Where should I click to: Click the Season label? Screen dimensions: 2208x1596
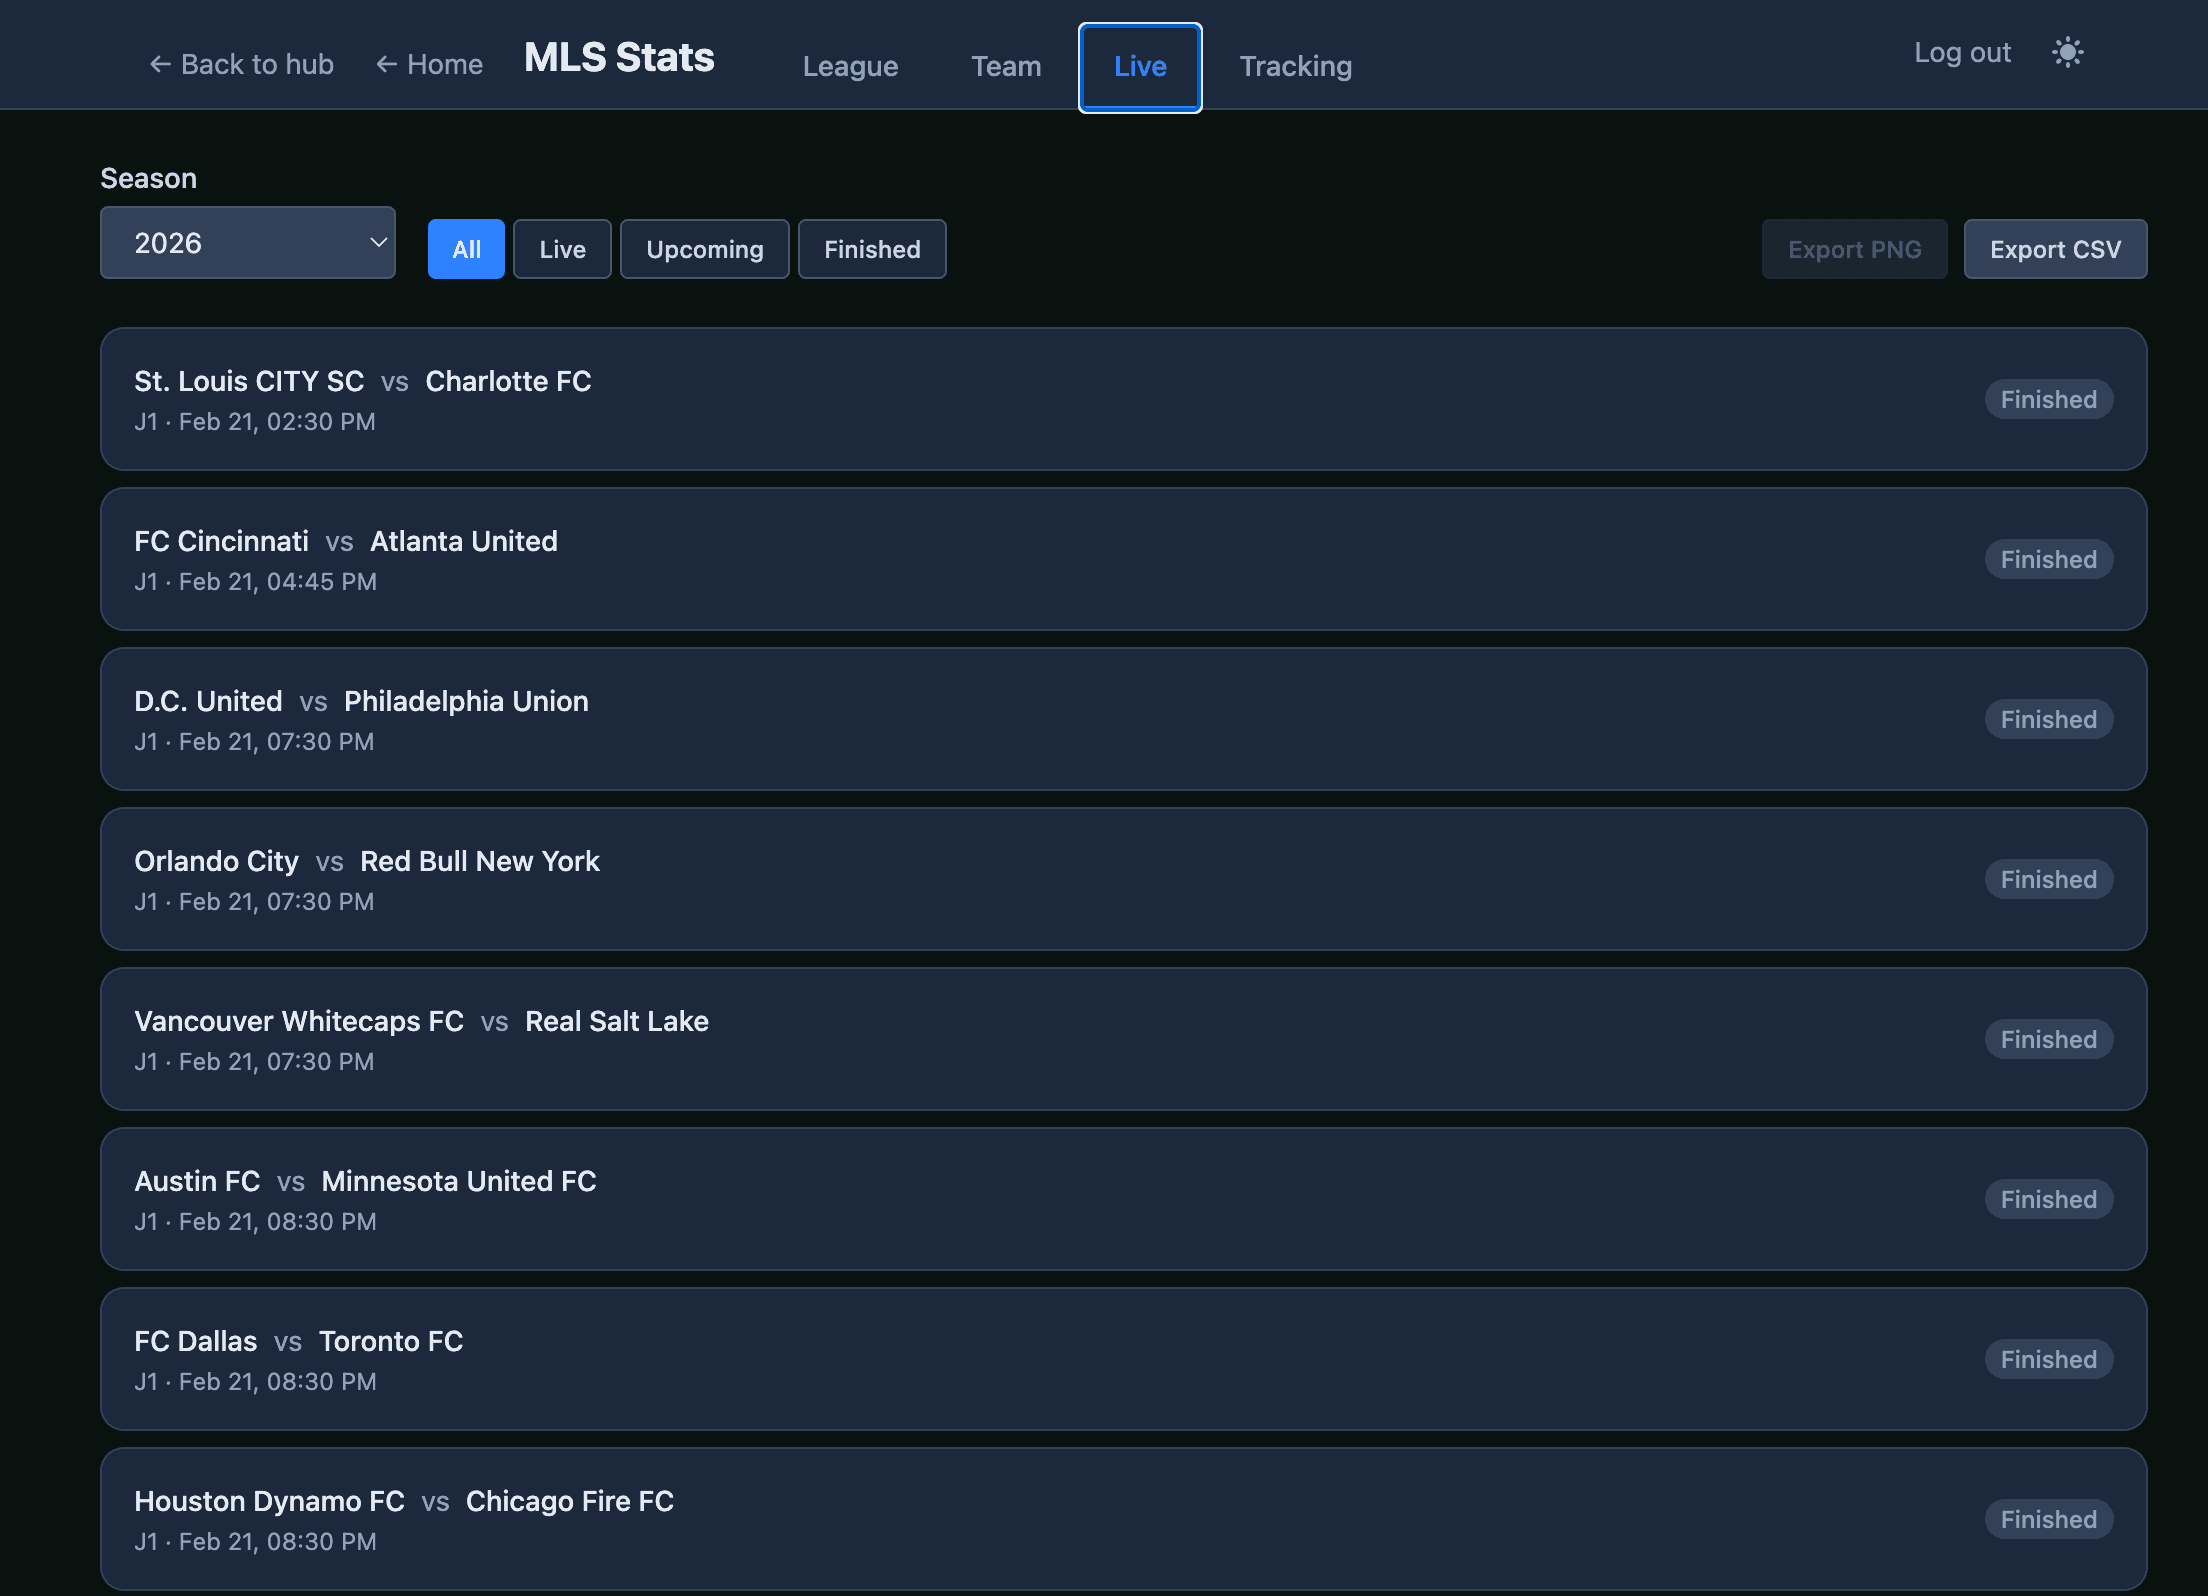[148, 178]
